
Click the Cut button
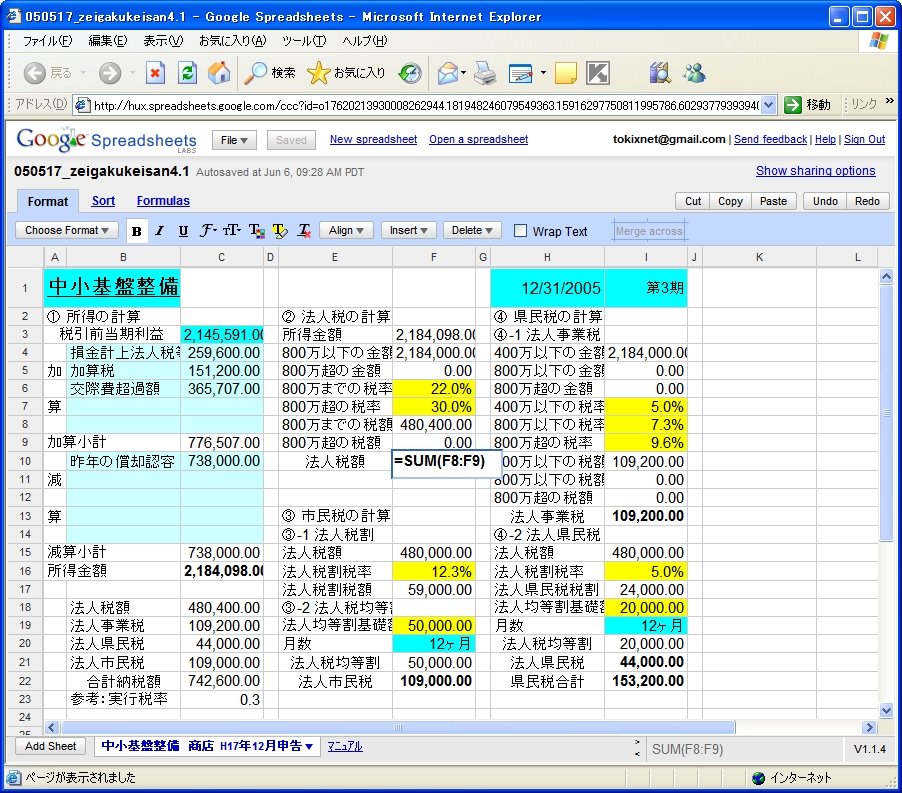point(693,201)
